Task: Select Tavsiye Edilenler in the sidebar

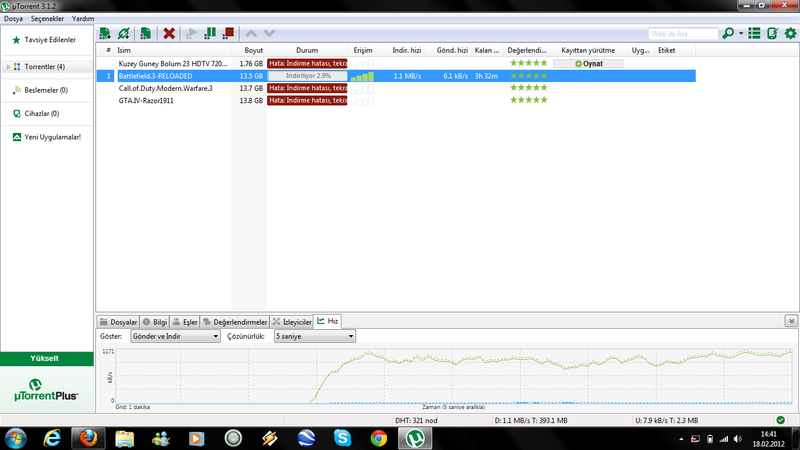Action: coord(50,40)
